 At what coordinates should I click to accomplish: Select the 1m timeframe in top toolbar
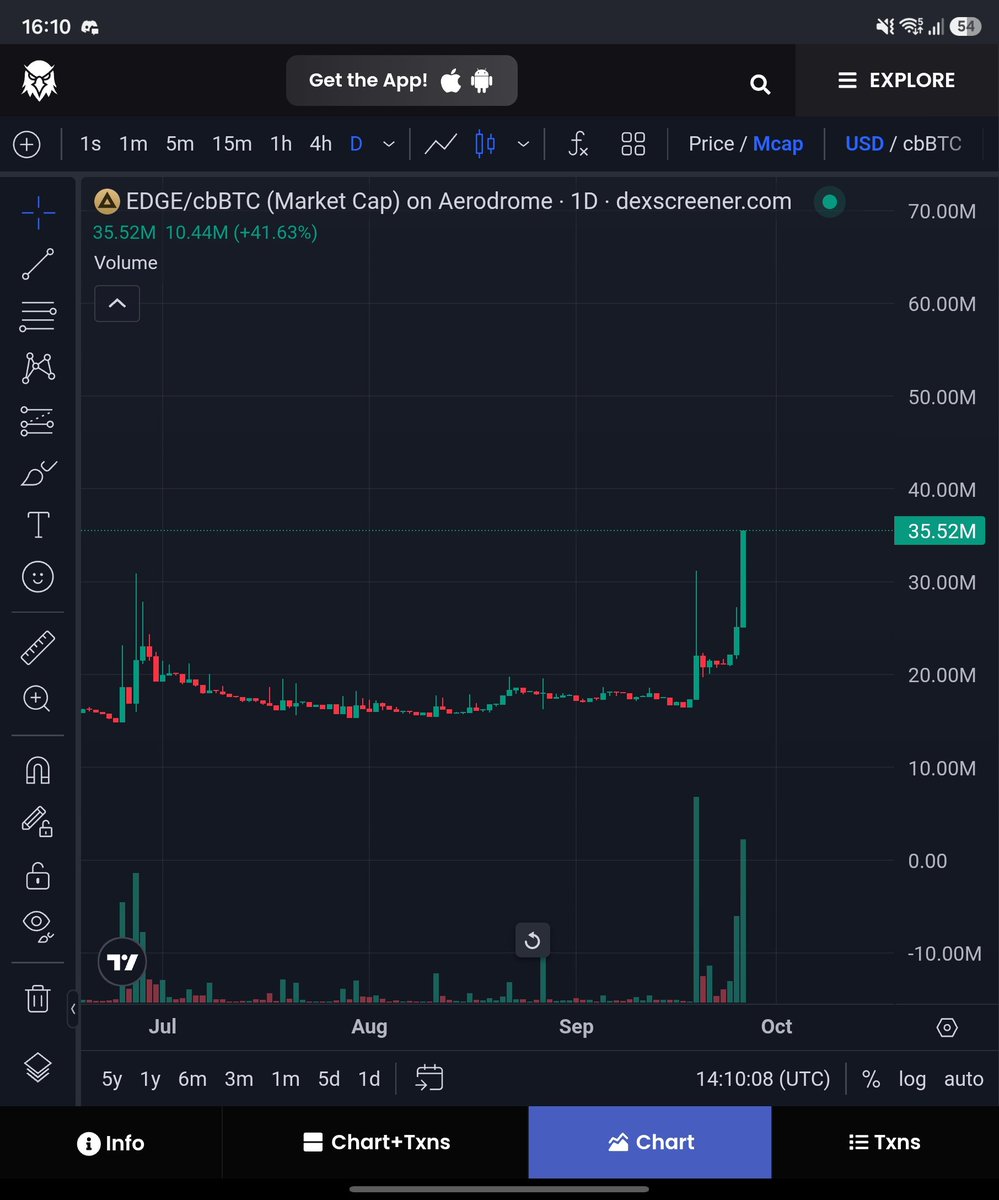(133, 144)
